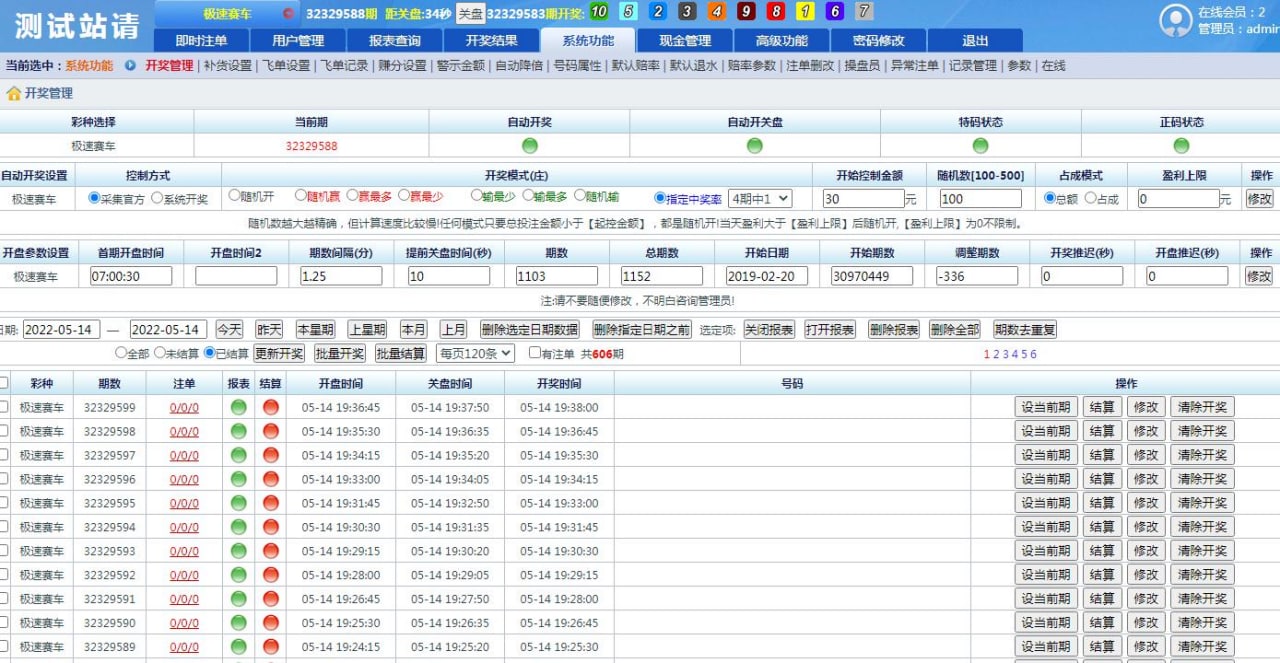Choose the 未结算 filter radio button

coord(159,353)
